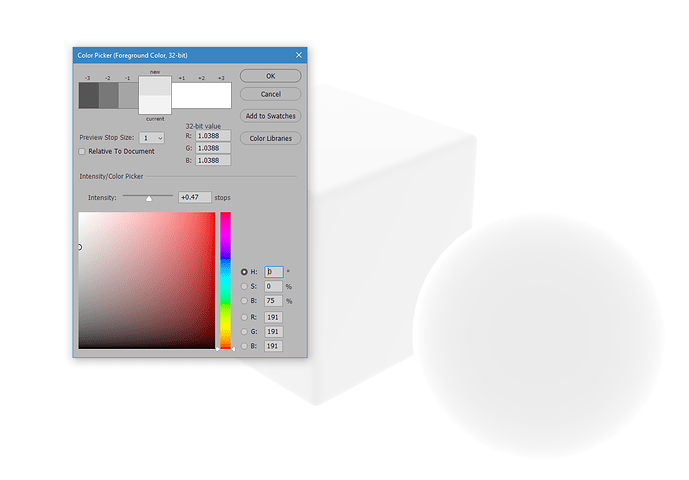This screenshot has height=480, width=689.
Task: Click the 32-bit R value field
Action: coord(213,136)
